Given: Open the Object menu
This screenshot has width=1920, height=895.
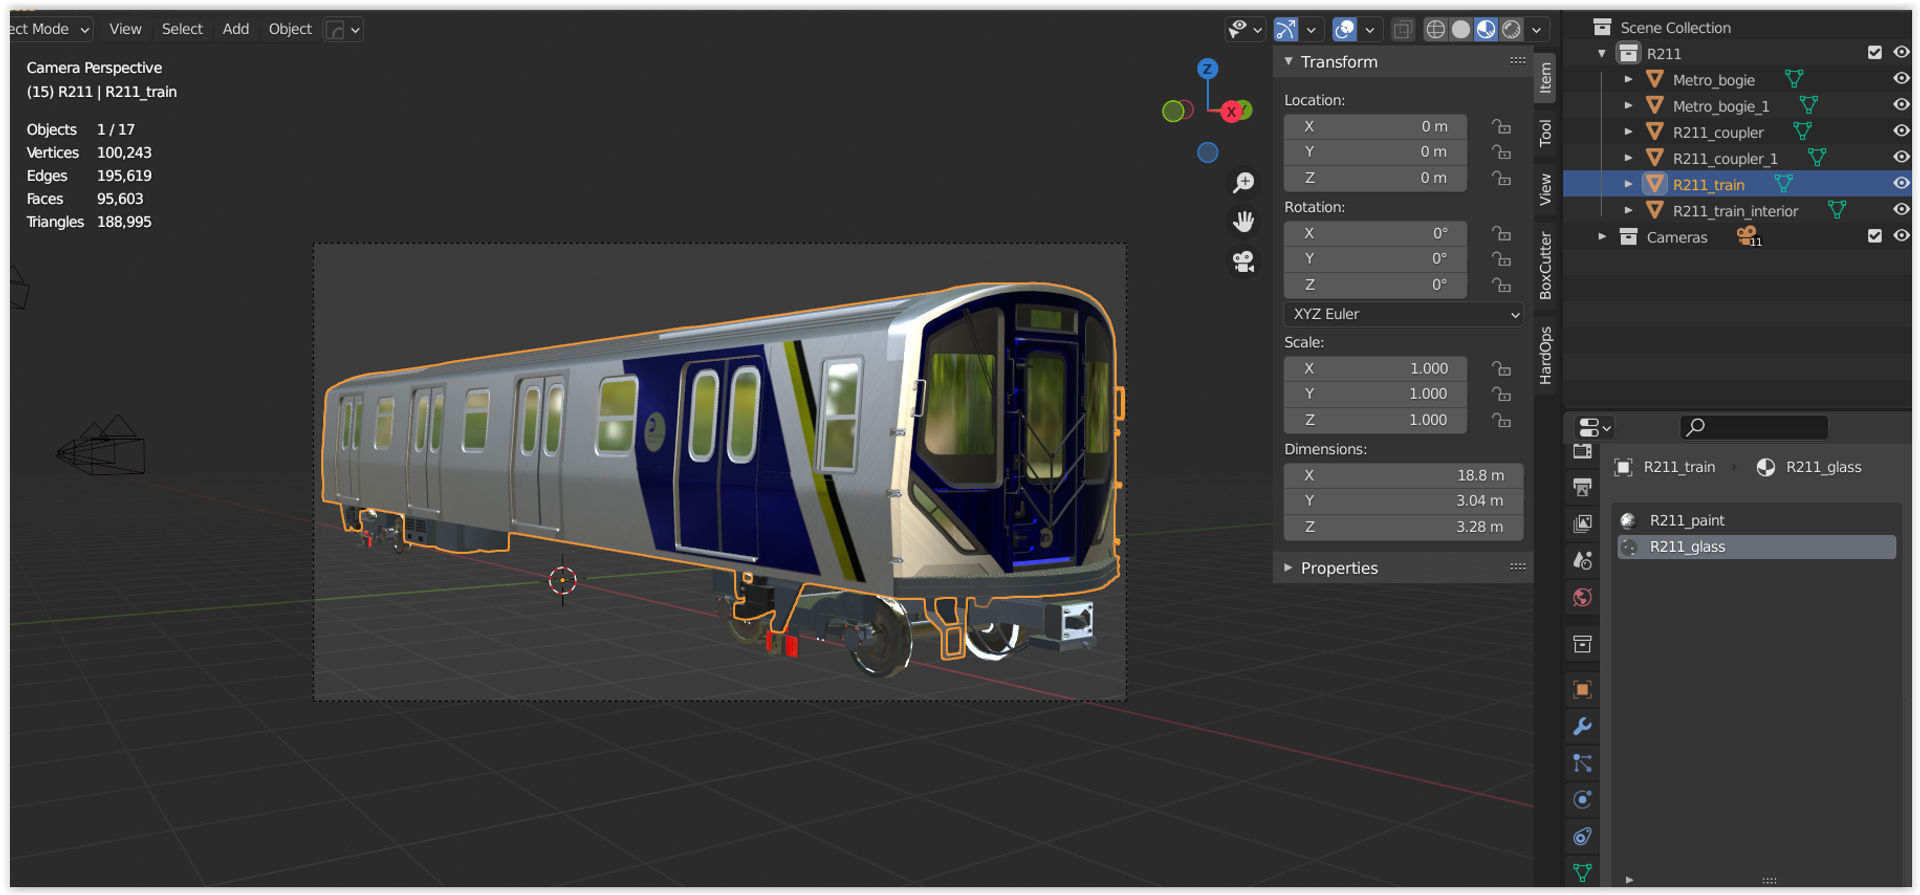Looking at the screenshot, I should (x=290, y=29).
